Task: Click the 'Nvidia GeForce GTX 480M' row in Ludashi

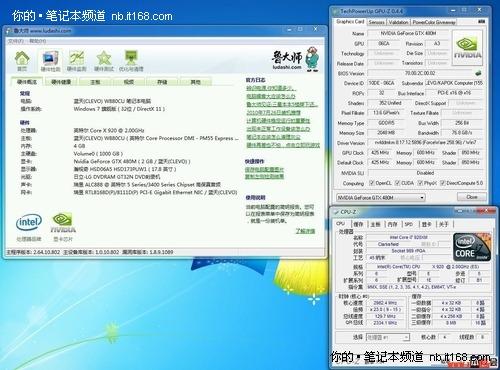Action: pyautogui.click(x=132, y=161)
